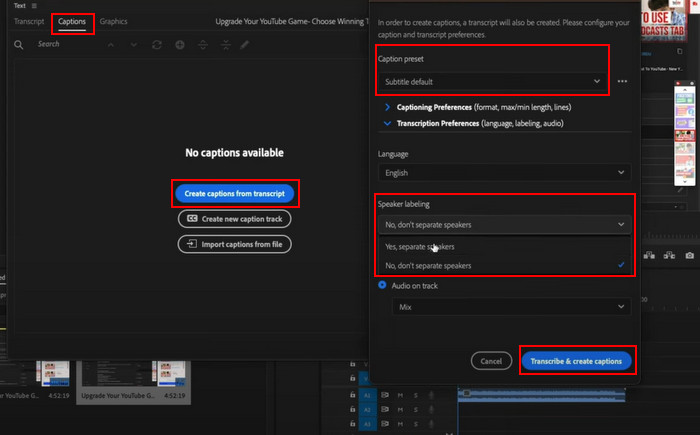Choose 'Yes, separate speakers' option
This screenshot has width=700, height=435.
[x=420, y=246]
